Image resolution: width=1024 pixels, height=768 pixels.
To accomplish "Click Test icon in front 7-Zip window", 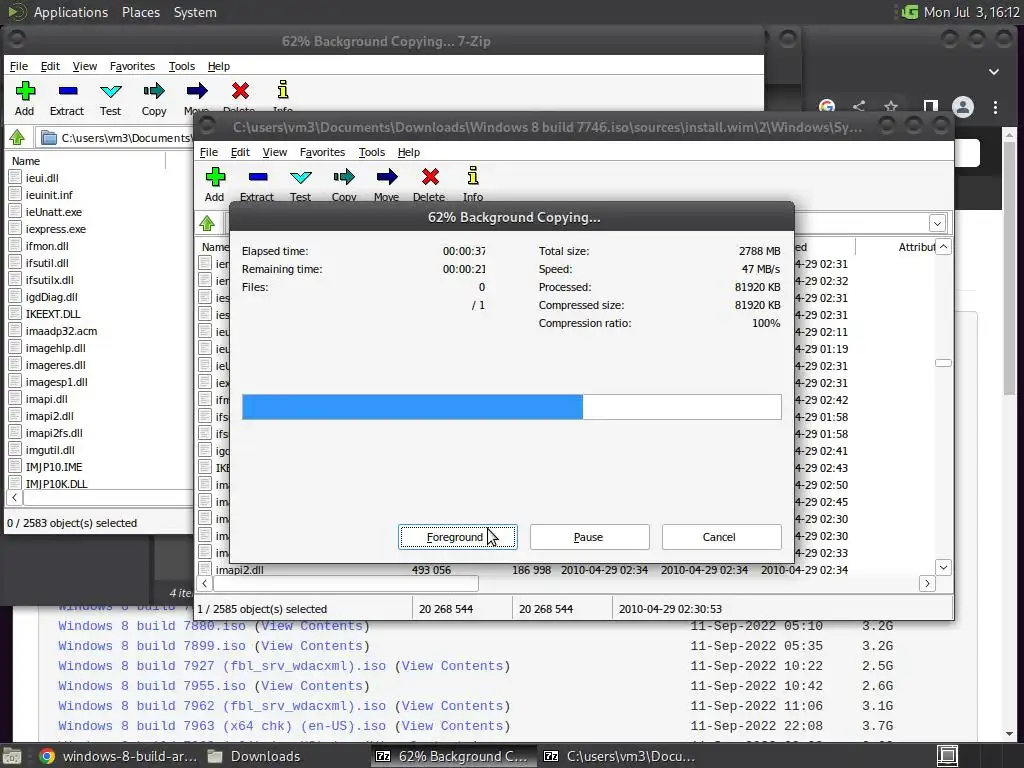I will pyautogui.click(x=300, y=177).
